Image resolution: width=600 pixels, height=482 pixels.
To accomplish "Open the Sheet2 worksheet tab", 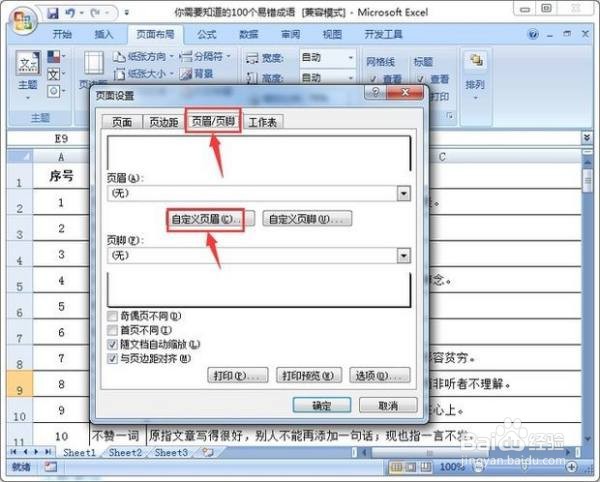I will (125, 453).
